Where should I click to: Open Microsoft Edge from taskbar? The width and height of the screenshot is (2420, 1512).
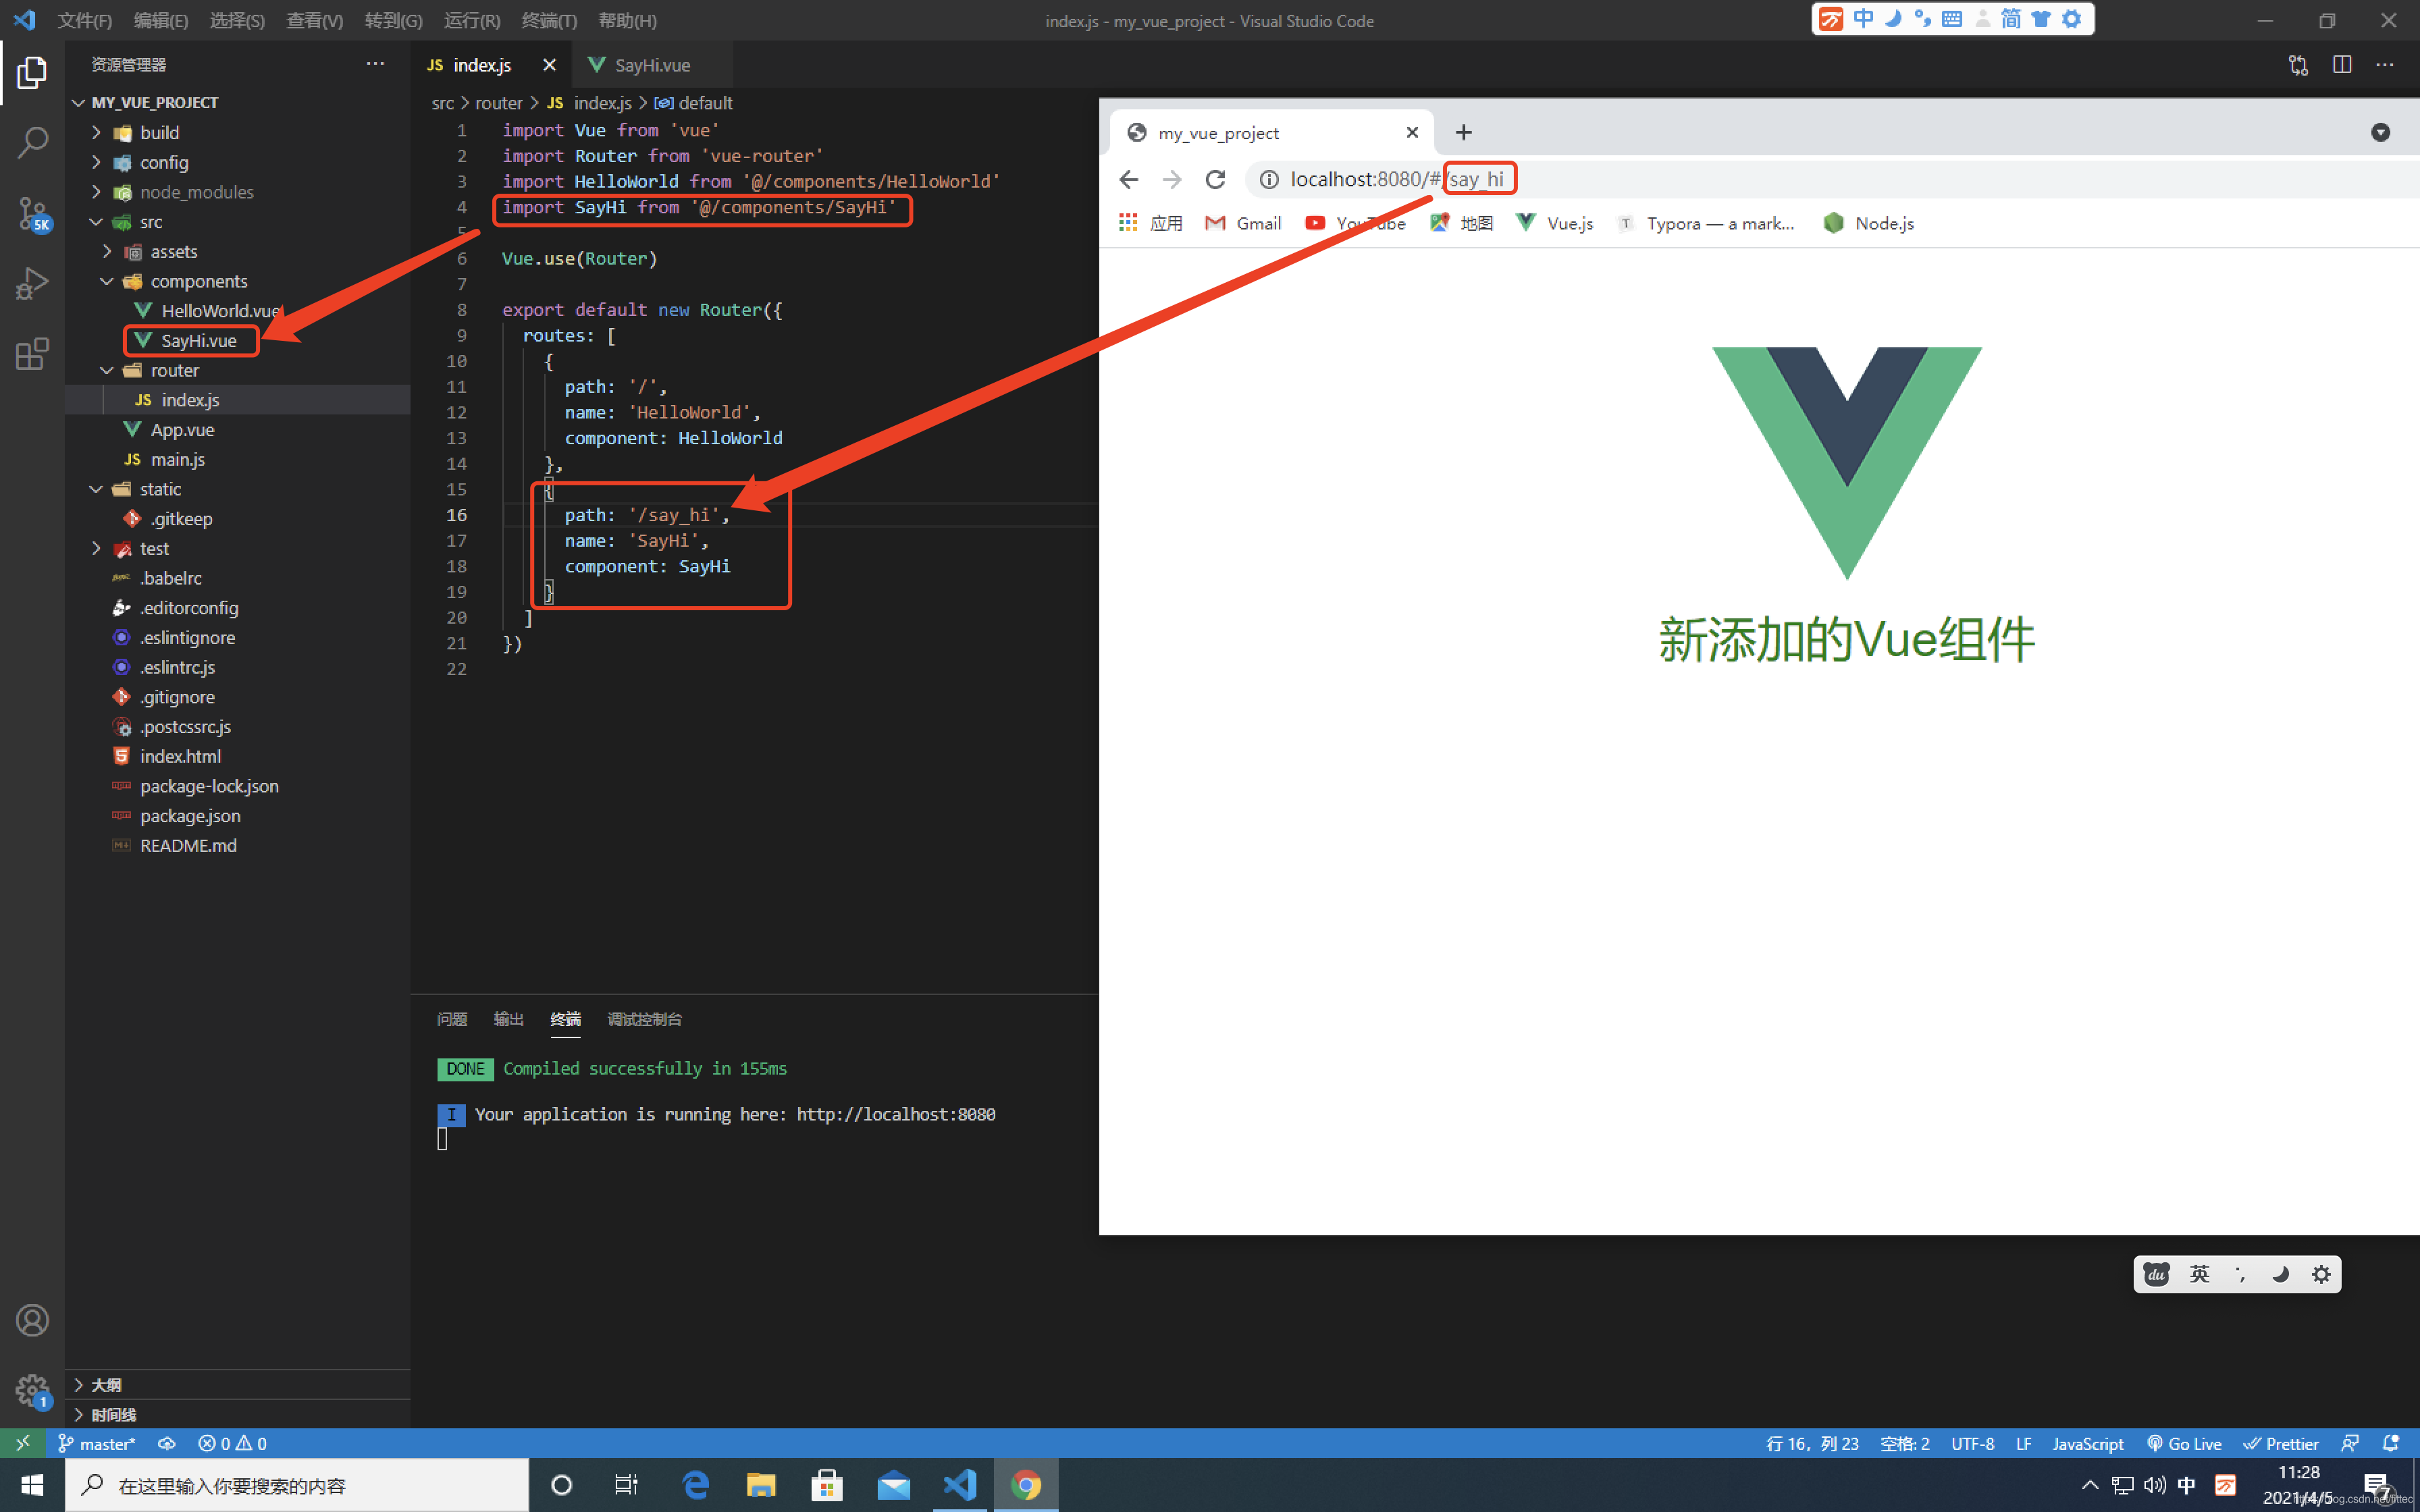695,1485
